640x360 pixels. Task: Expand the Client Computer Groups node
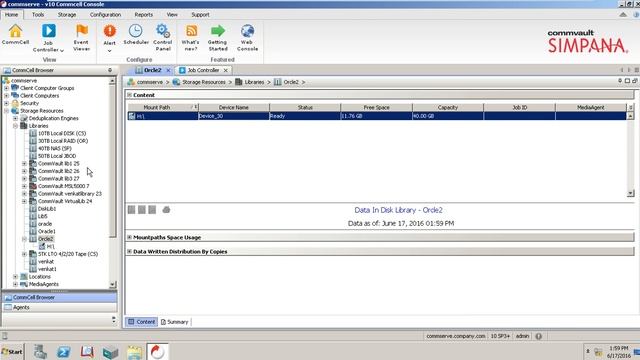pos(7,88)
